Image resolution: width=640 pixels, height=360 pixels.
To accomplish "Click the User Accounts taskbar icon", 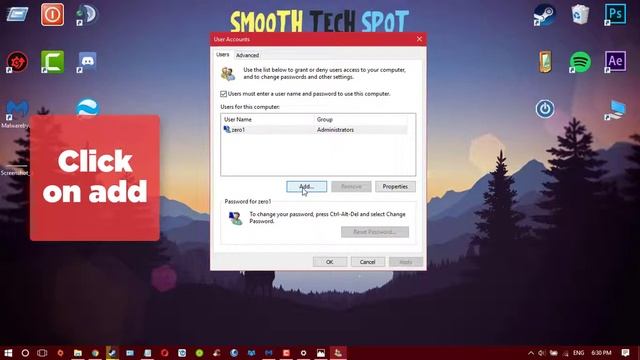I will pyautogui.click(x=338, y=353).
